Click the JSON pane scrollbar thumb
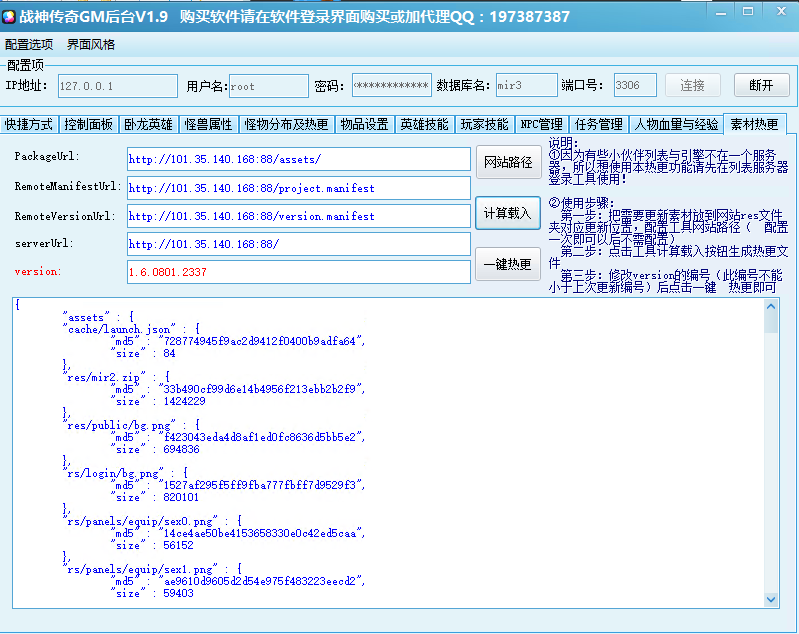 771,323
